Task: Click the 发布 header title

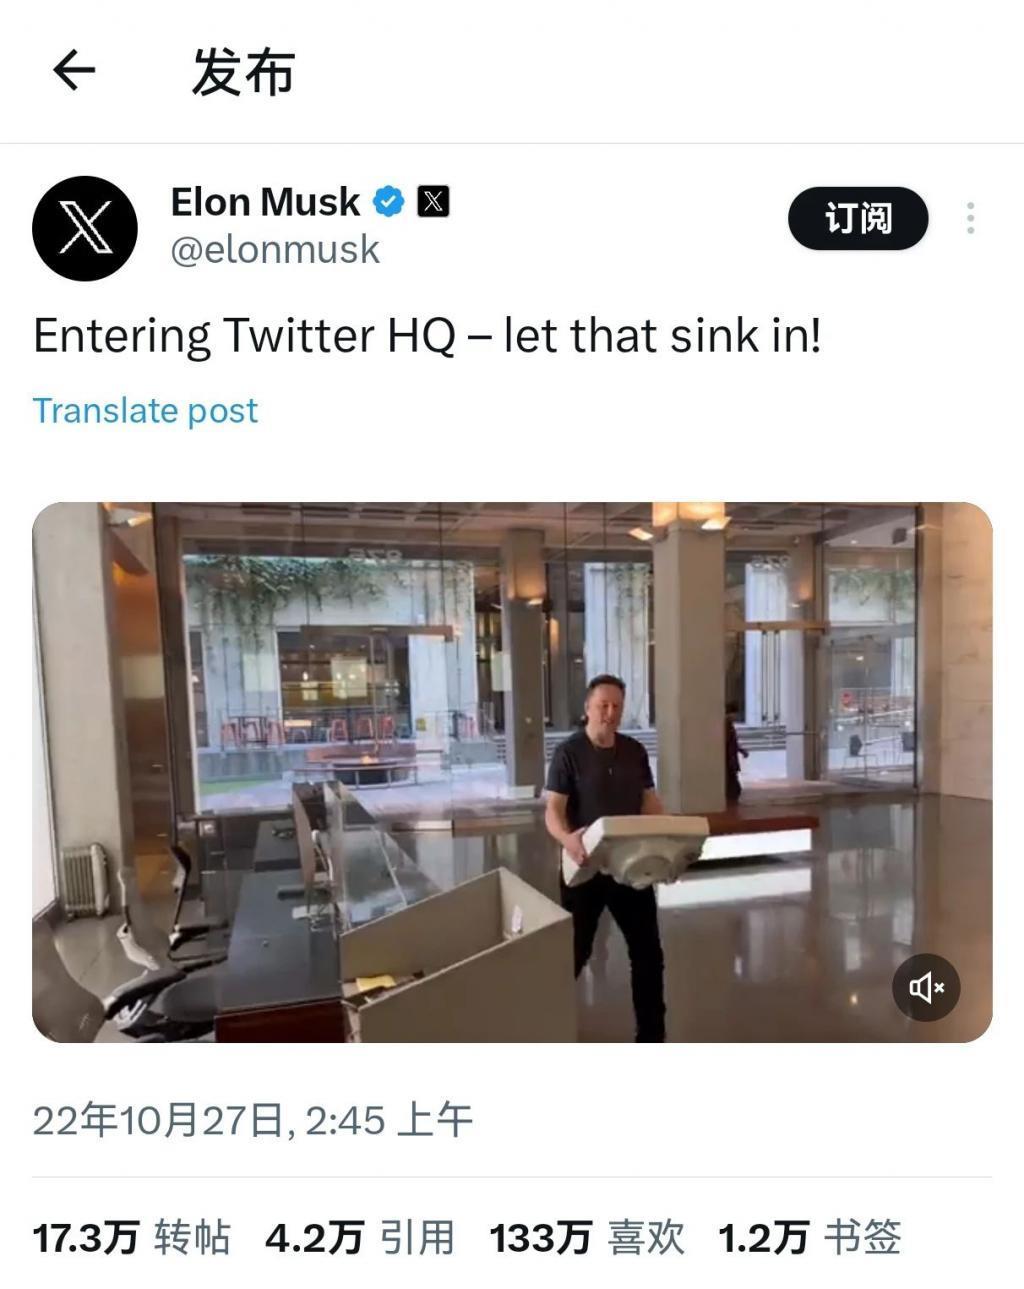Action: point(243,72)
